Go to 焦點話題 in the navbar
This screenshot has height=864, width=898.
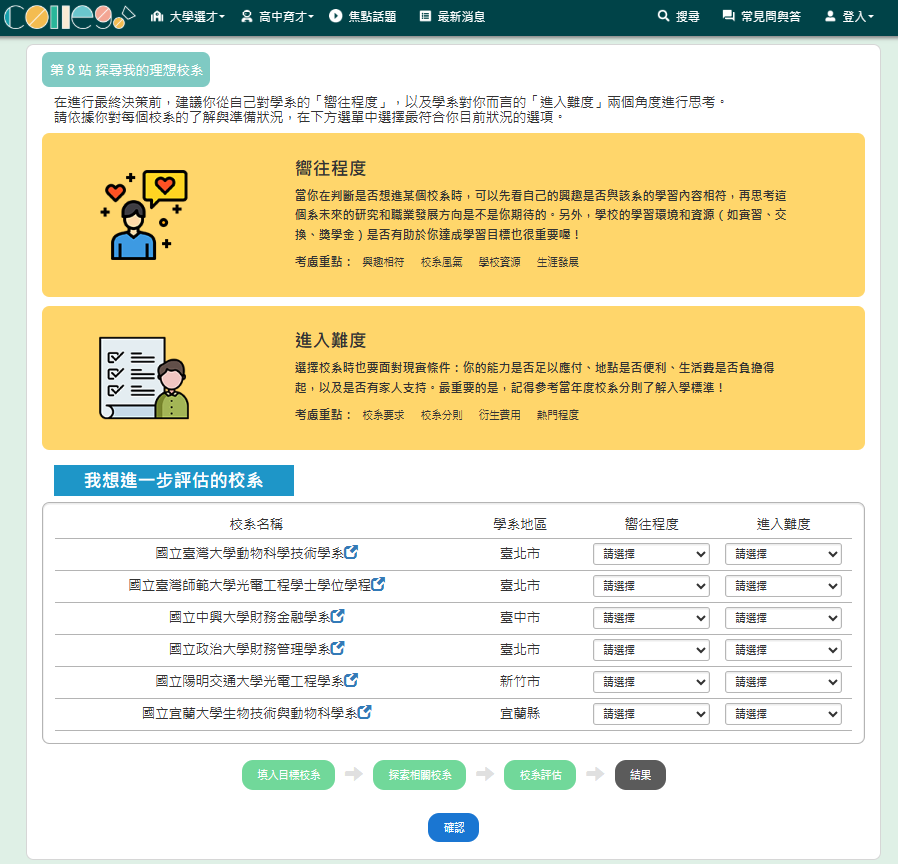(x=362, y=17)
